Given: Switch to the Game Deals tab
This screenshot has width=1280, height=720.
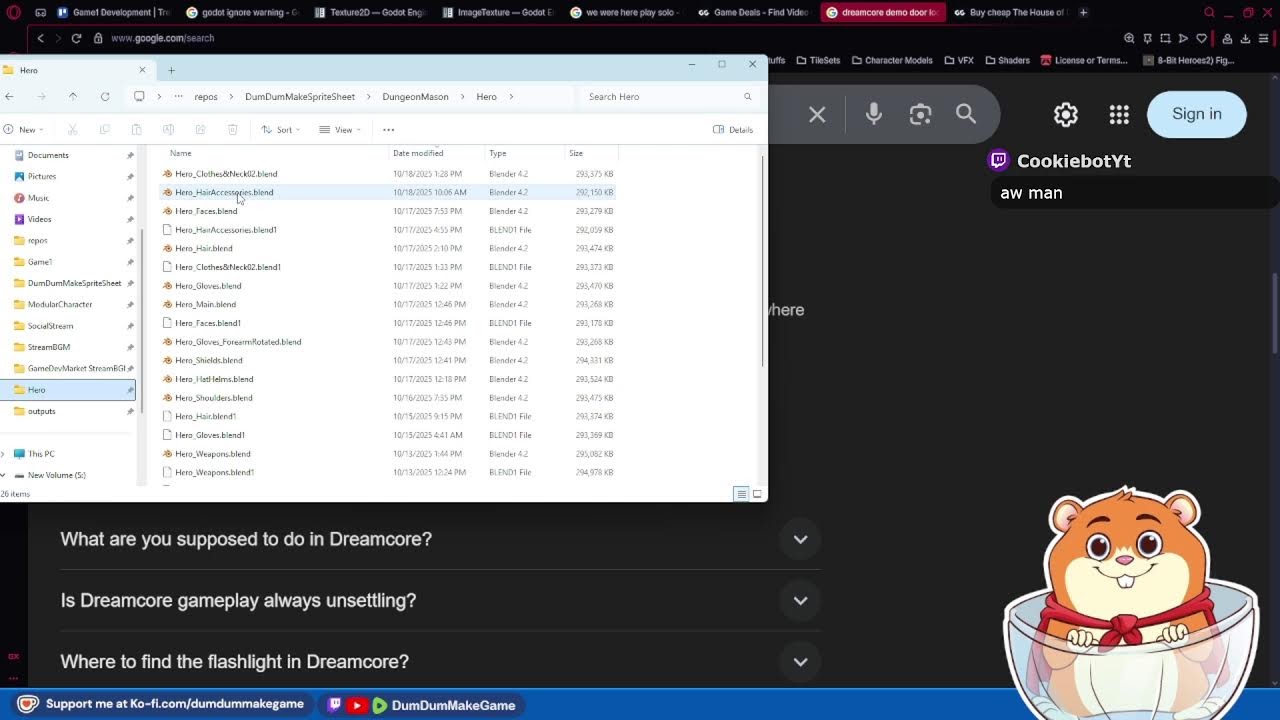Looking at the screenshot, I should (755, 13).
